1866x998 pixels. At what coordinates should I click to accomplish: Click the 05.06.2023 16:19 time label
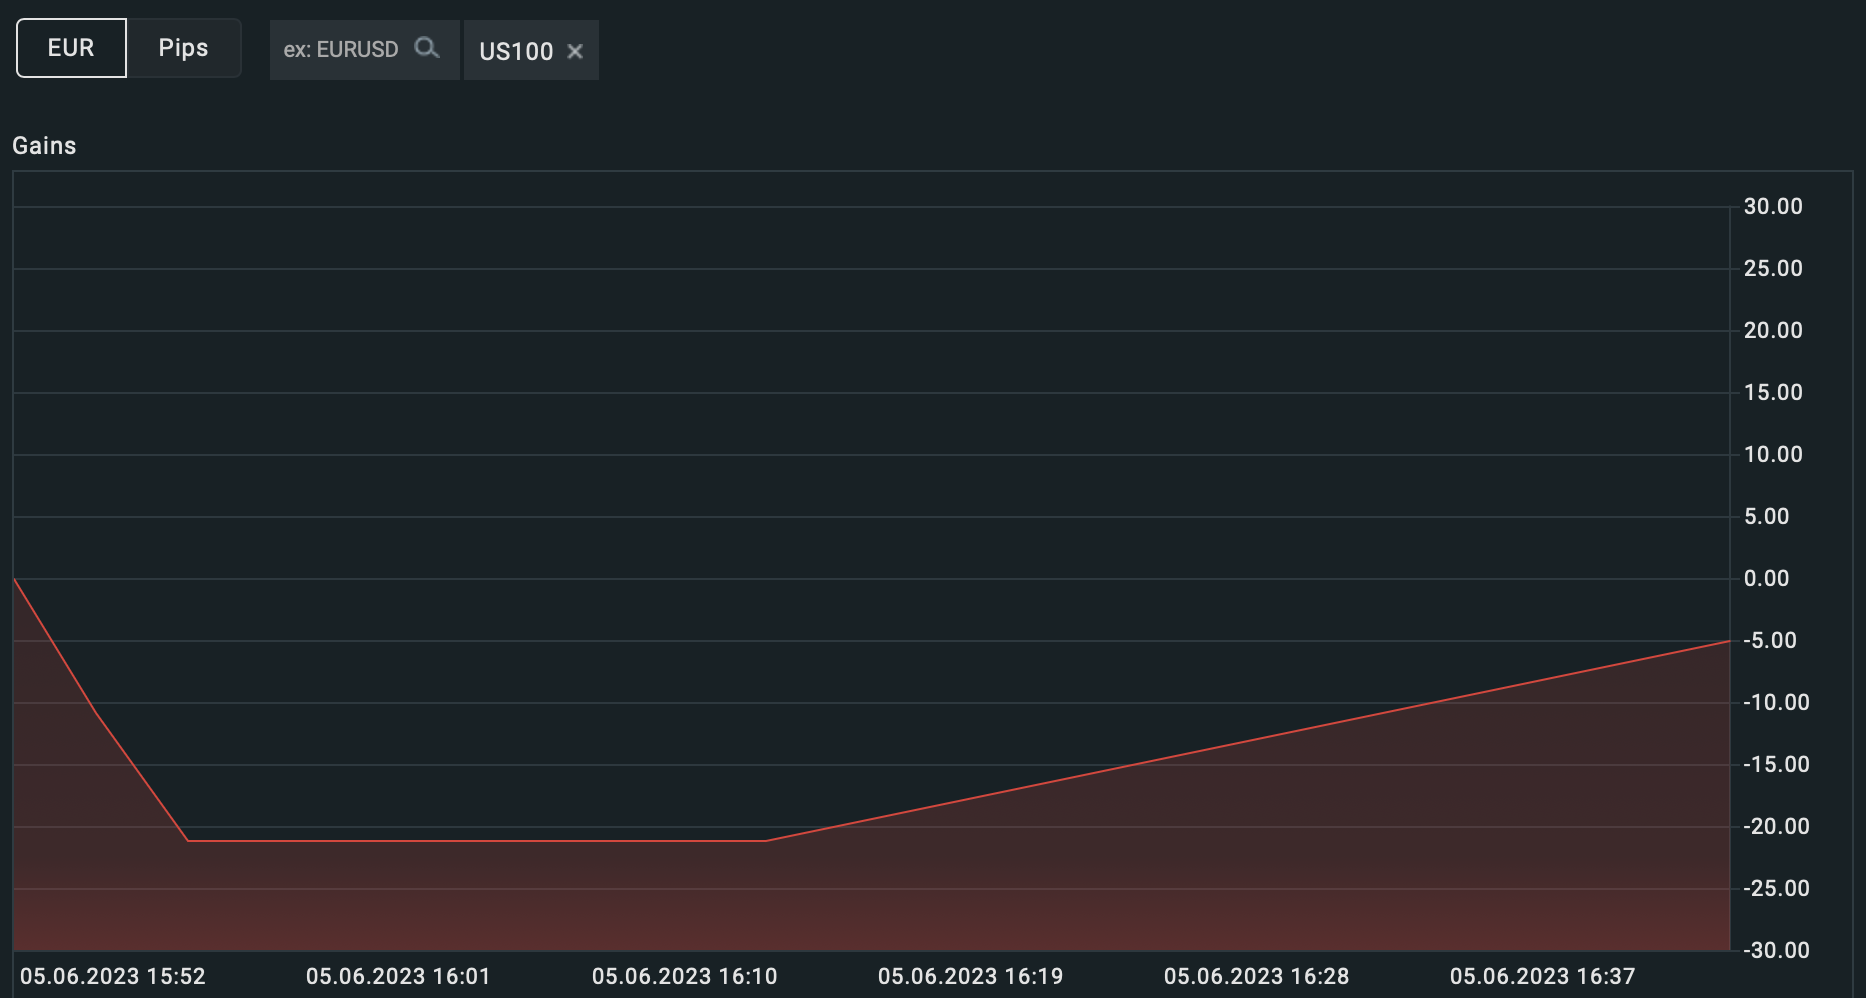(x=971, y=977)
